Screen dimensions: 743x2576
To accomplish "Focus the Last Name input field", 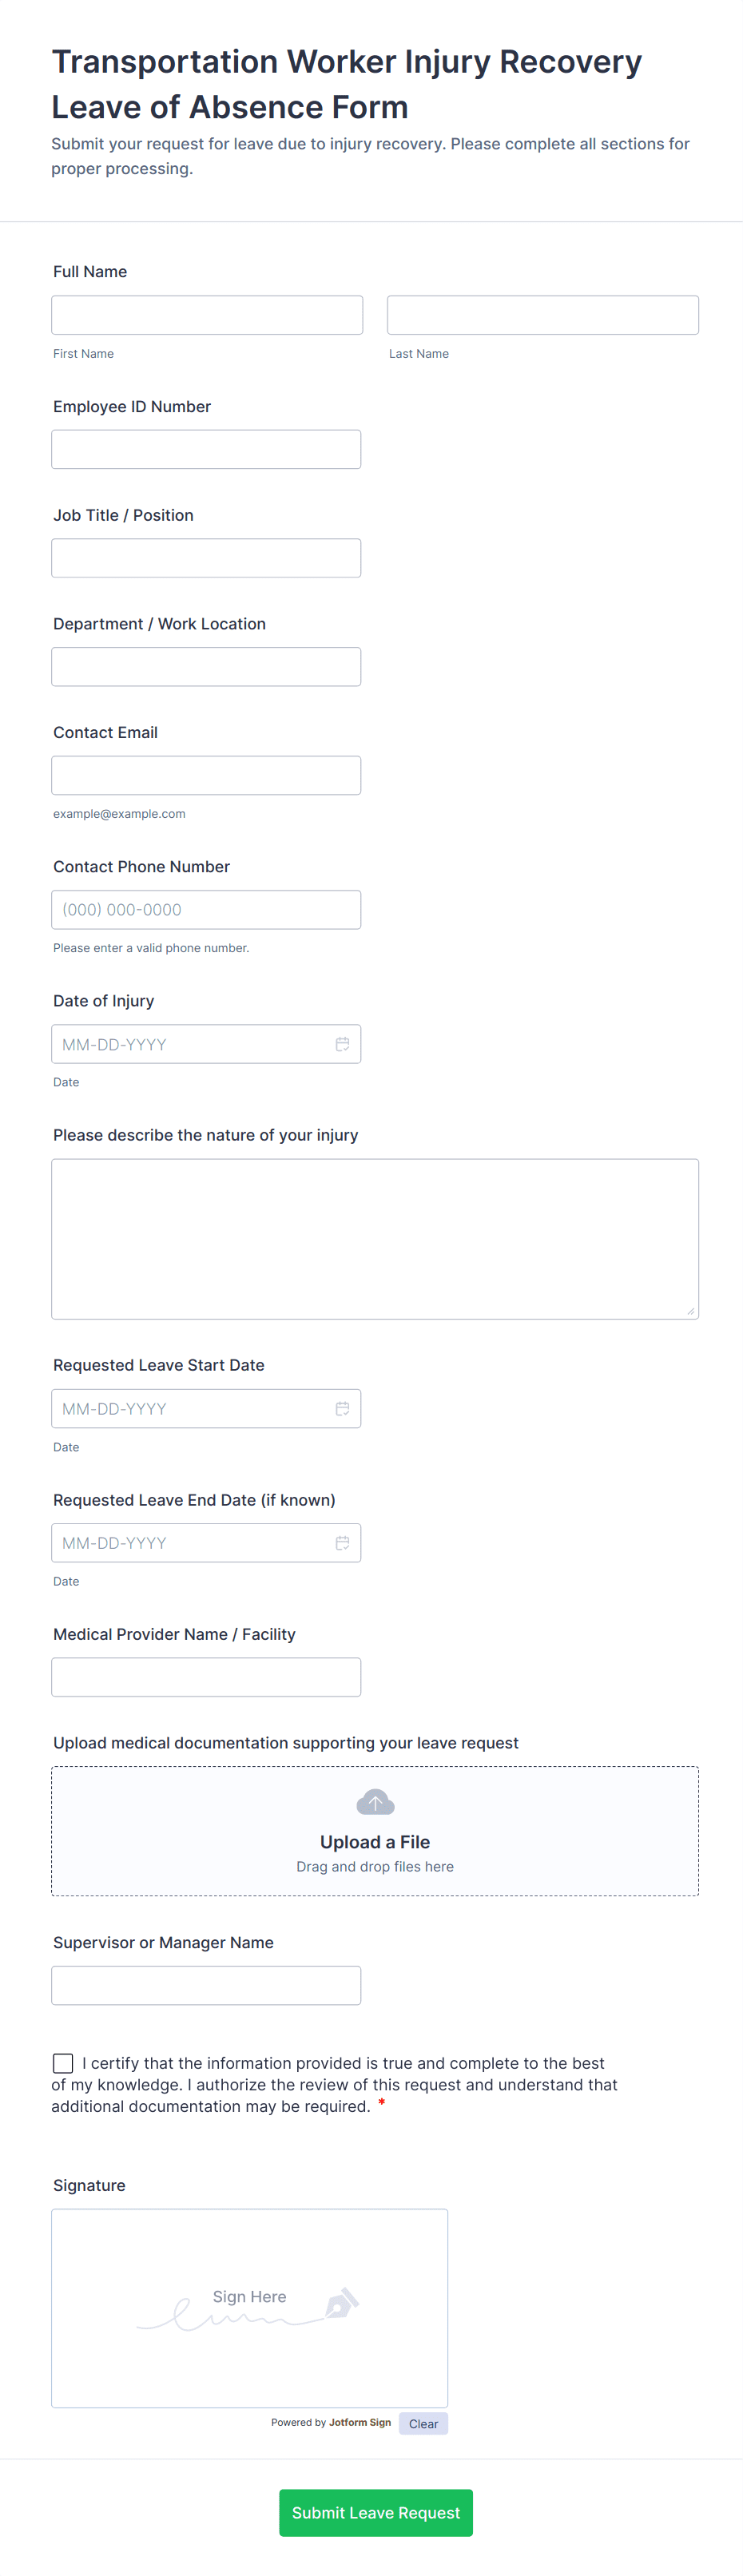I will click(x=542, y=315).
